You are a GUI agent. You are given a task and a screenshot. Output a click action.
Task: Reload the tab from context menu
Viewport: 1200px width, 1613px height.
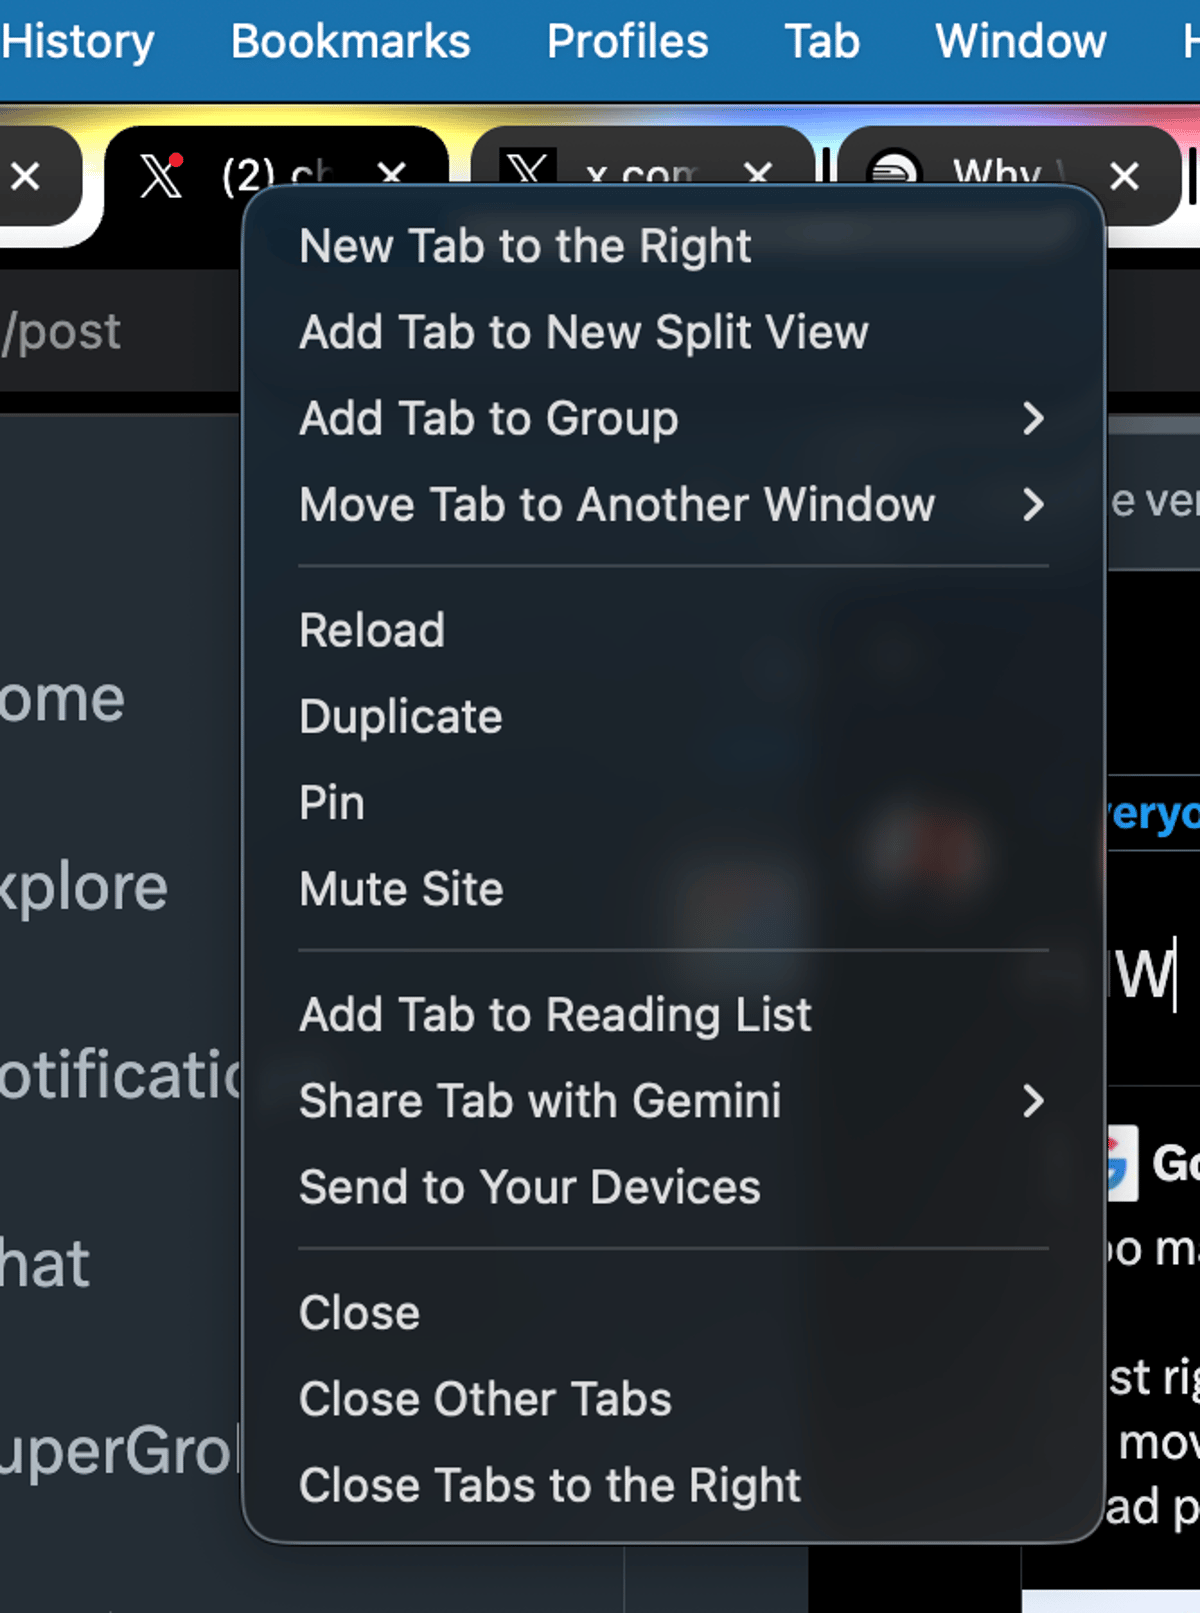pos(372,630)
